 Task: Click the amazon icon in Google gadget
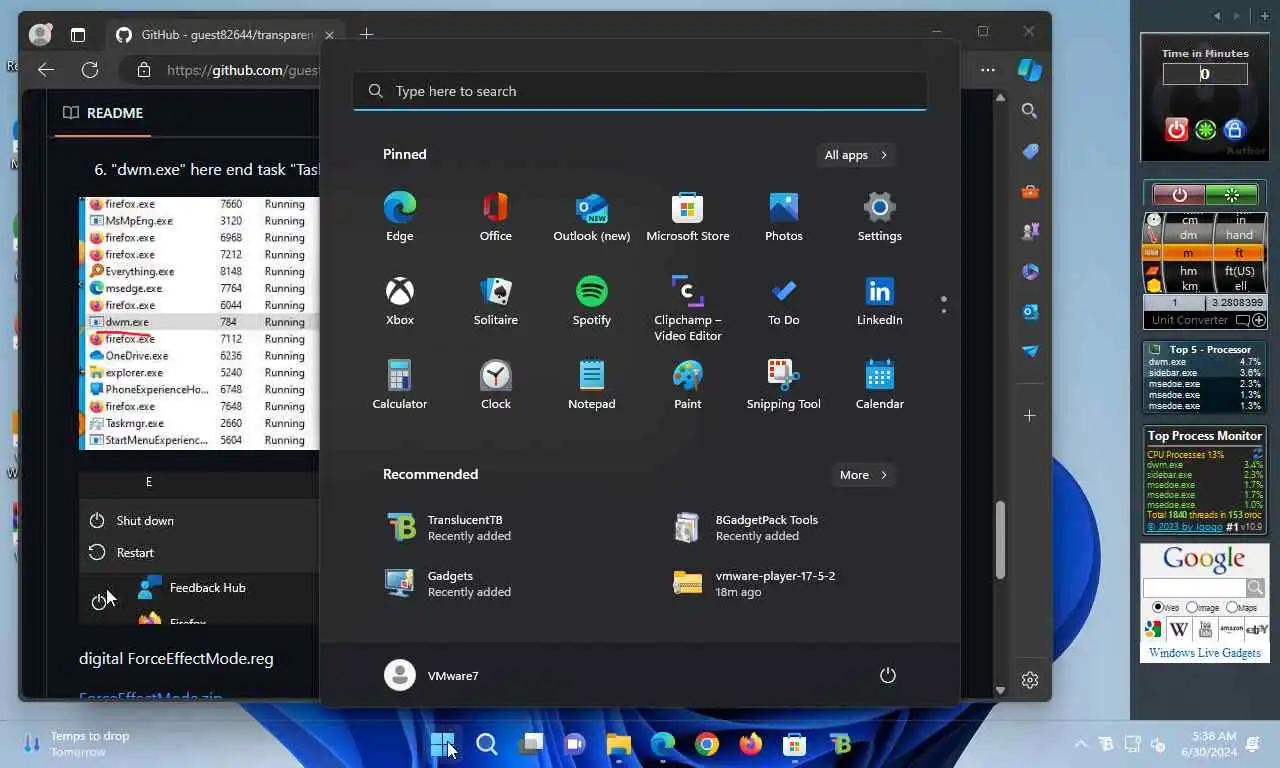pos(1231,629)
